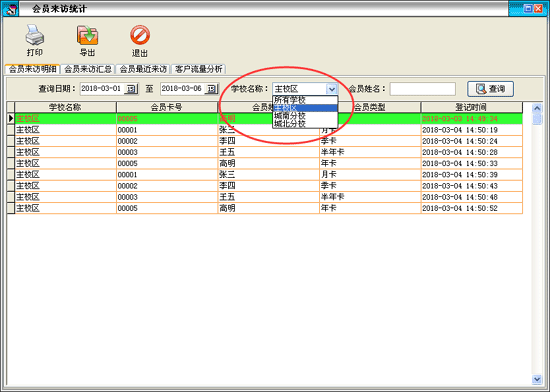The height and width of the screenshot is (392, 550).
Task: Select 所有学校 from the dropdown list
Action: [305, 100]
